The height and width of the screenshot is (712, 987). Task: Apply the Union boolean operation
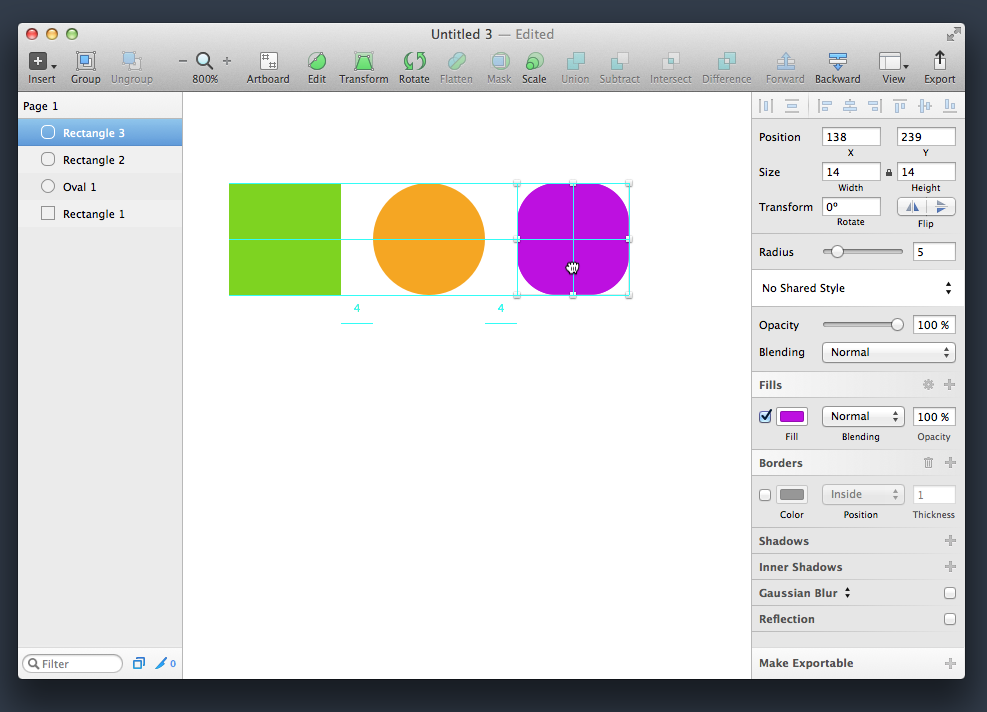pos(574,63)
